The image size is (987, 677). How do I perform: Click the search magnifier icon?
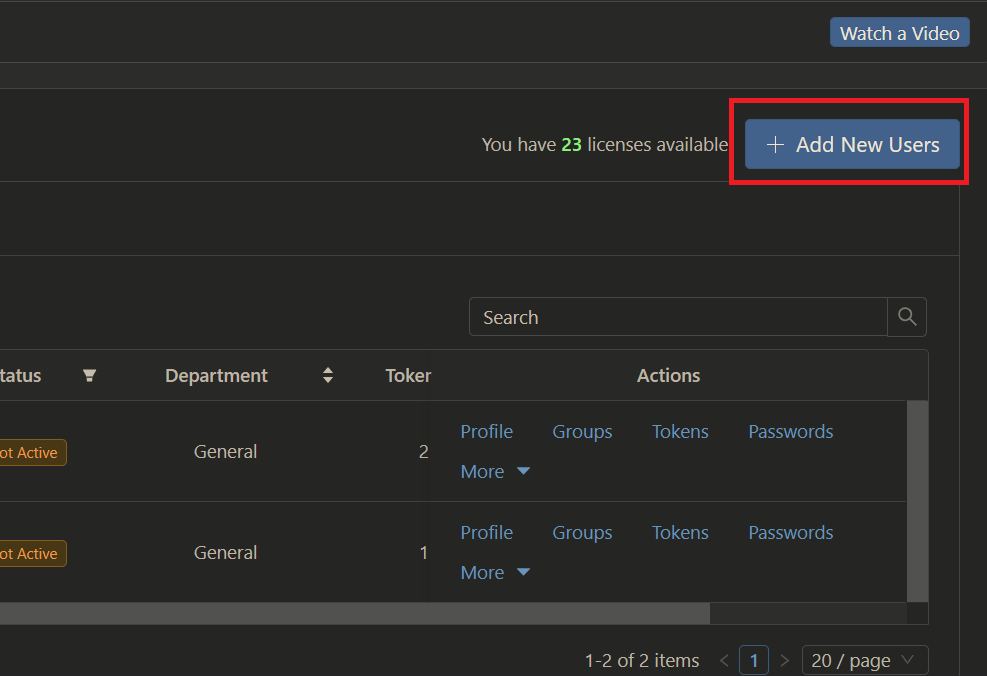click(906, 316)
